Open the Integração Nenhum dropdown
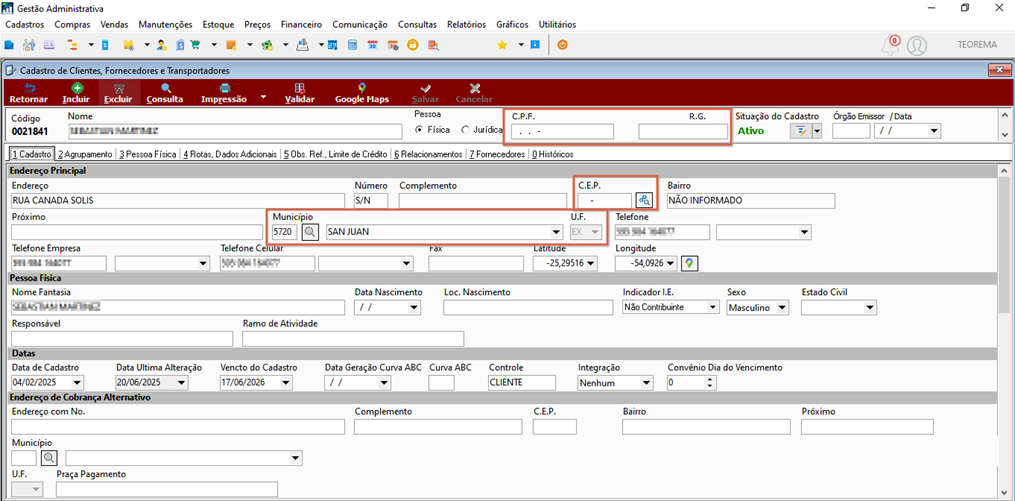1015x501 pixels. point(646,383)
